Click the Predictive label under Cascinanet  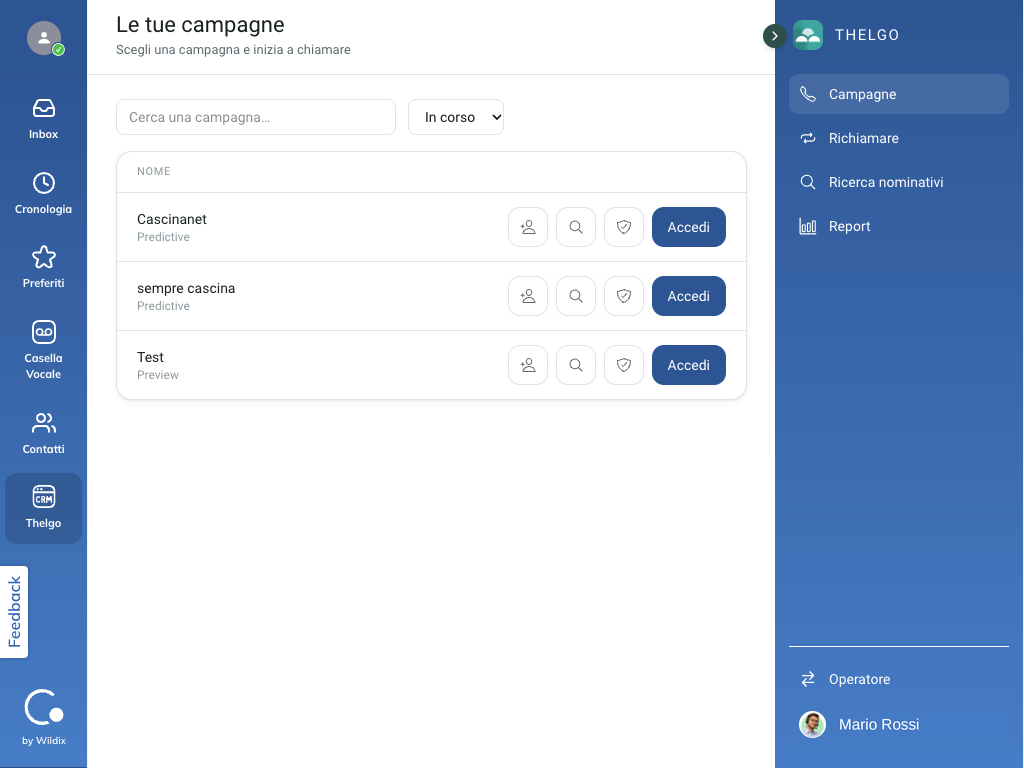pos(163,237)
